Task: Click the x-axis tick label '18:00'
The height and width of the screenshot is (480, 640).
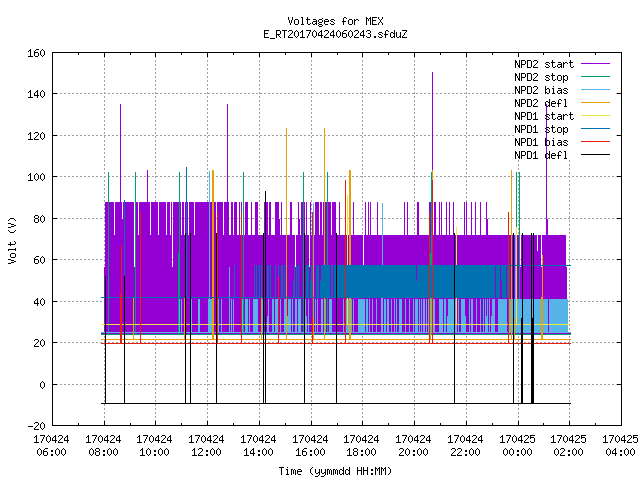Action: [x=362, y=452]
